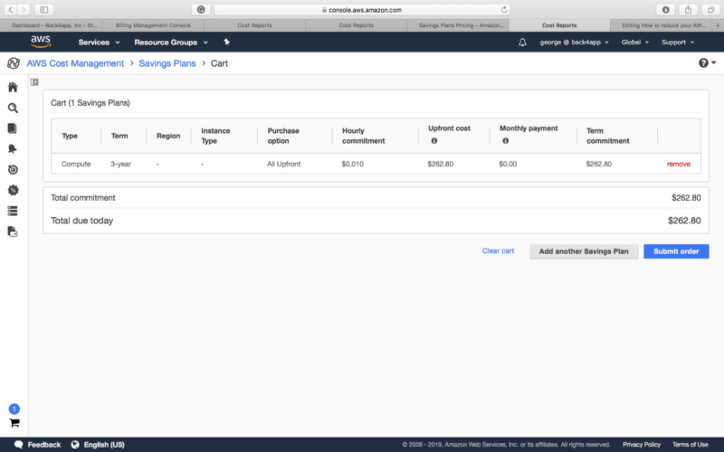724x452 pixels.
Task: Open the search magnifier sidebar icon
Action: [13, 108]
